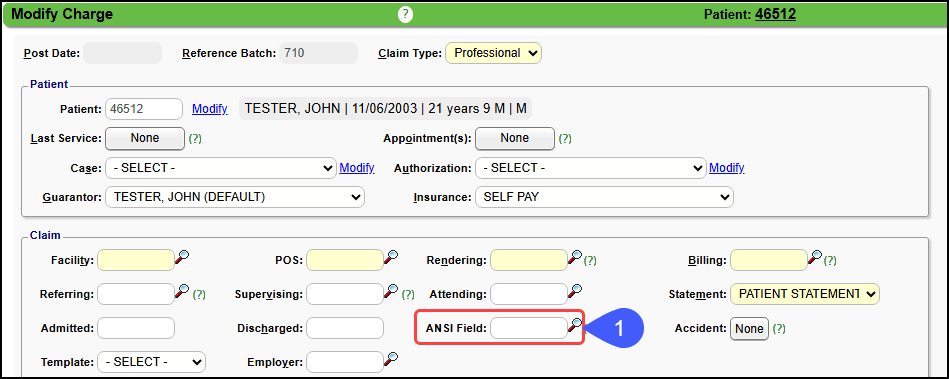Click the Modify link beside patient ID
Viewport: 949px width, 379px height.
209,109
